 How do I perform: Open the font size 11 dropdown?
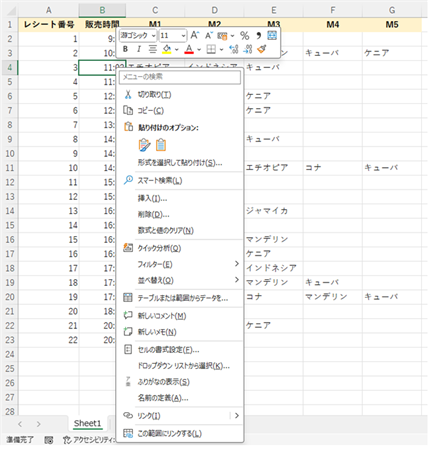tap(183, 36)
